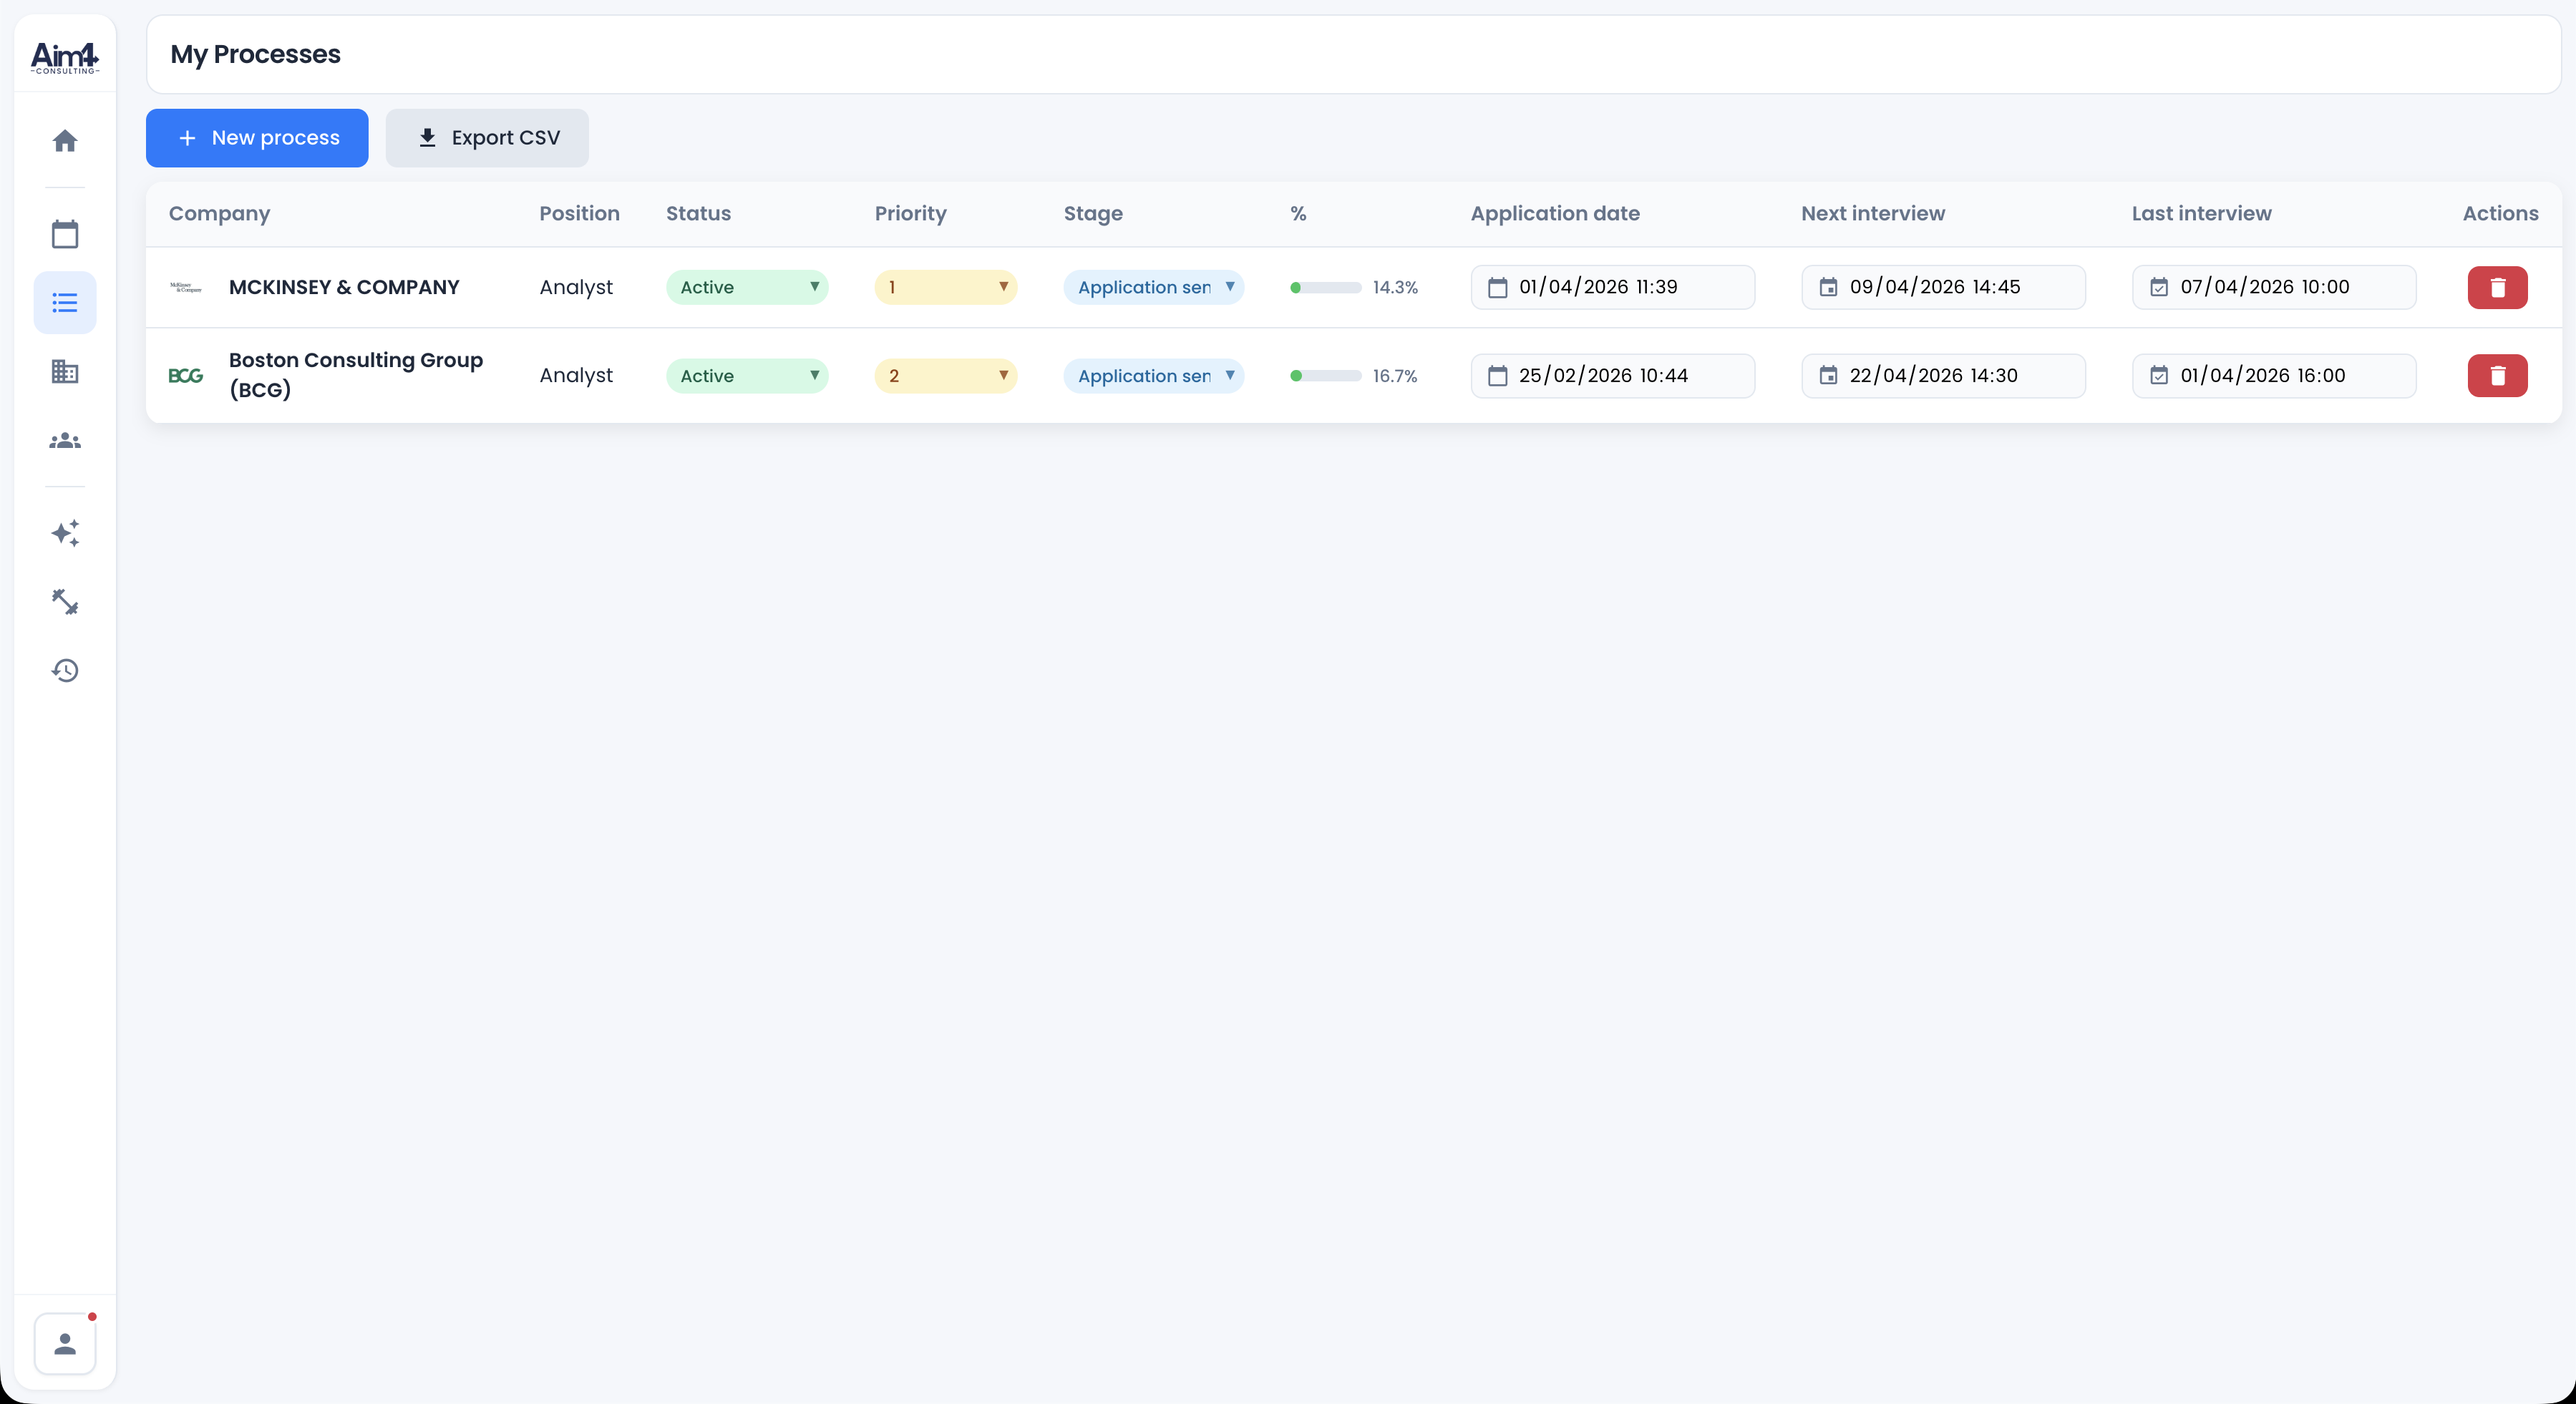The height and width of the screenshot is (1404, 2576).
Task: Delete the Boston Consulting Group process
Action: click(x=2497, y=376)
